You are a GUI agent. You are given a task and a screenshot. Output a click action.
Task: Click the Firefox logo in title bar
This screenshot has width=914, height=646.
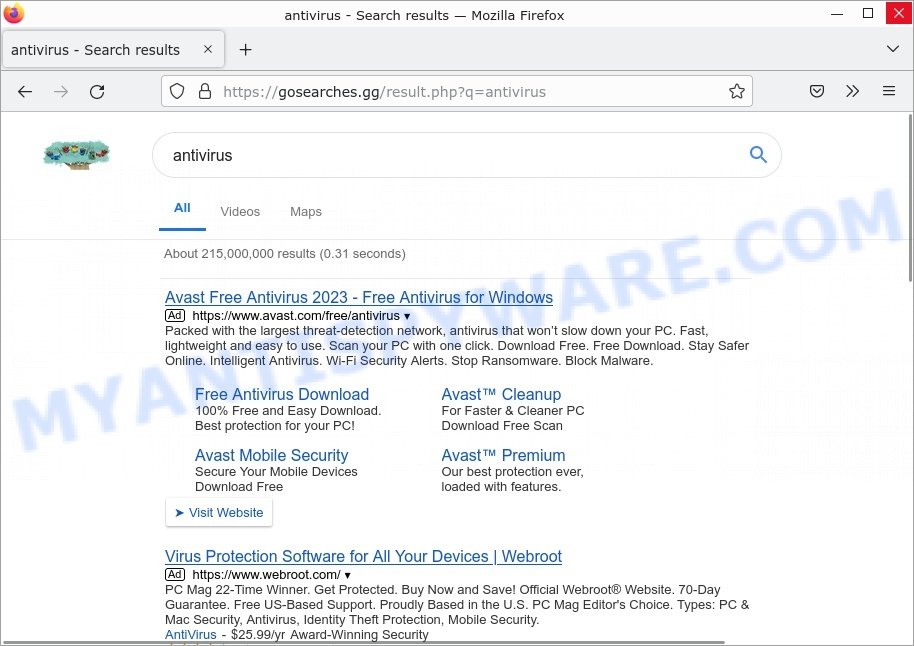point(14,13)
